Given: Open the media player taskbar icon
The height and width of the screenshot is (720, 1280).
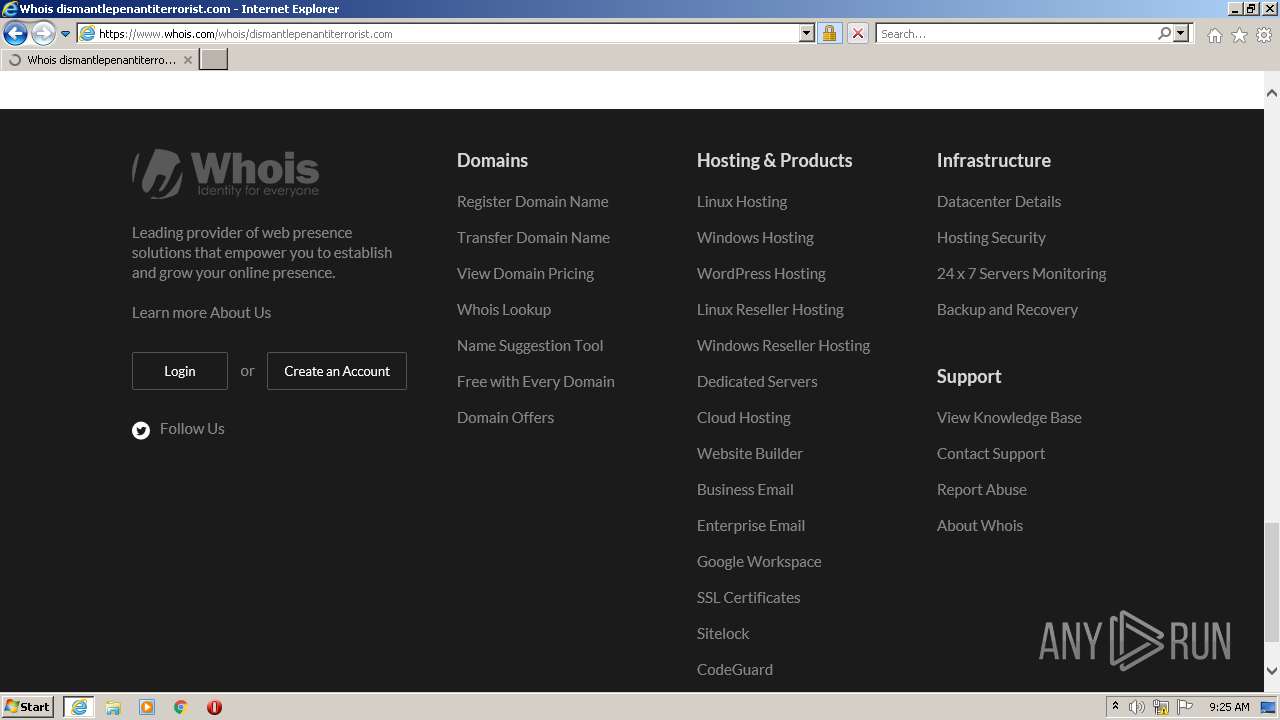Looking at the screenshot, I should point(147,707).
